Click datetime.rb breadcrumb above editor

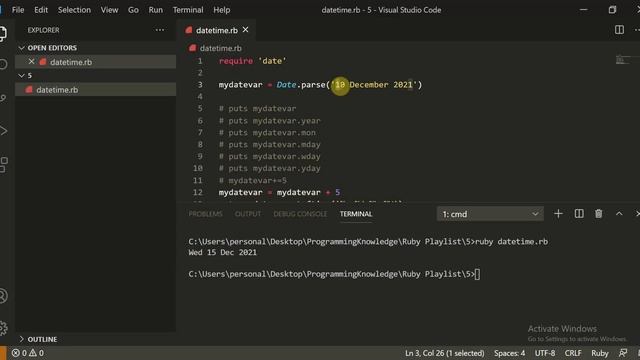[220, 48]
